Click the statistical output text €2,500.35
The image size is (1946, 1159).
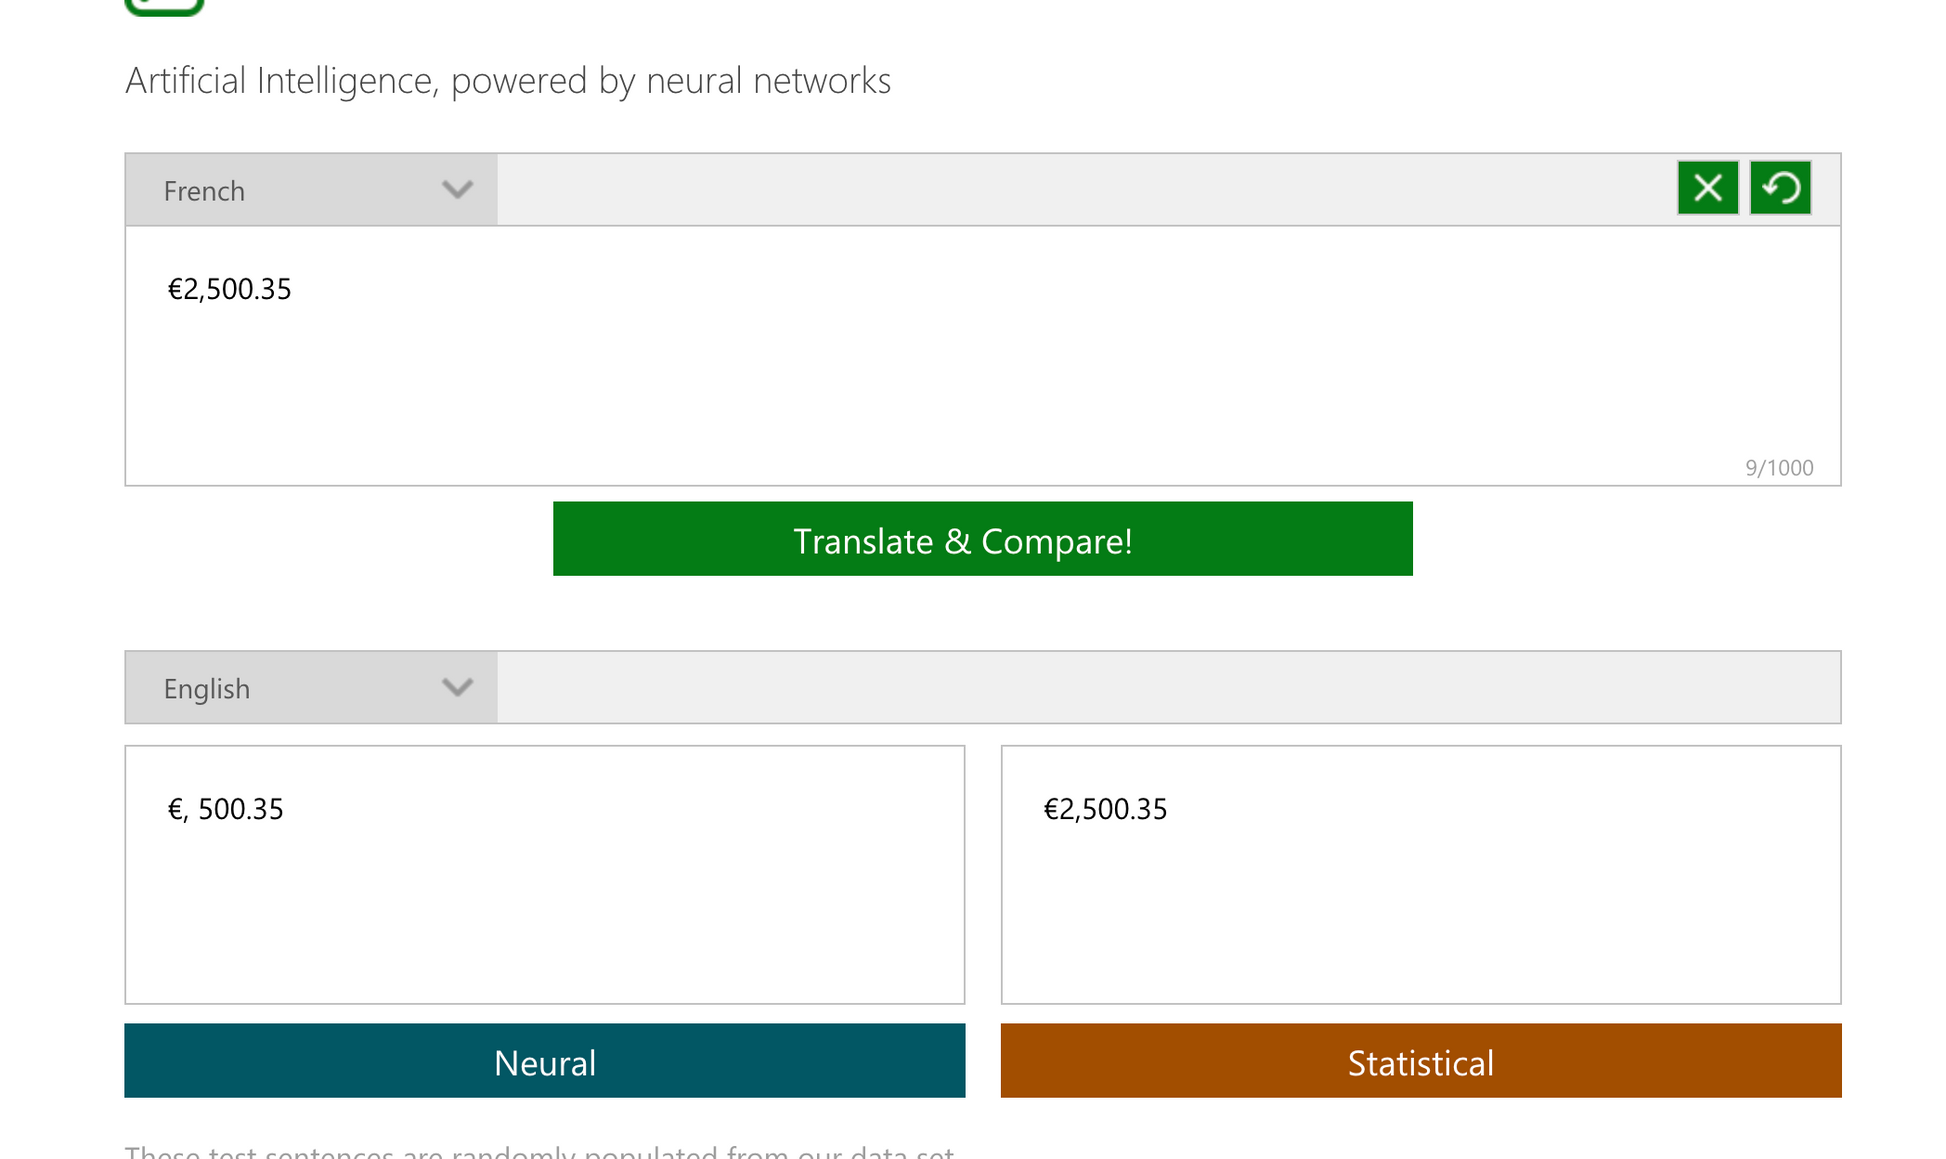click(x=1105, y=809)
